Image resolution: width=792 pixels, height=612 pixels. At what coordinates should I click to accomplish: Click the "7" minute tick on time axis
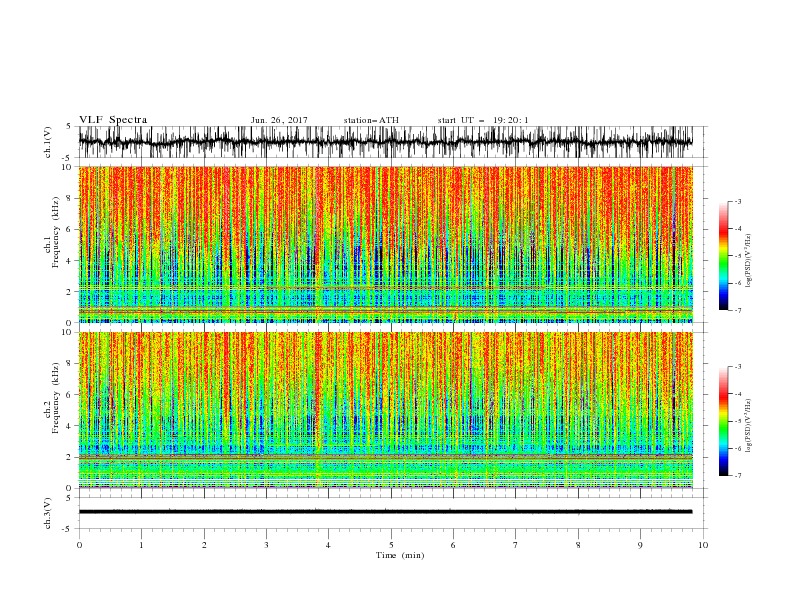[516, 545]
